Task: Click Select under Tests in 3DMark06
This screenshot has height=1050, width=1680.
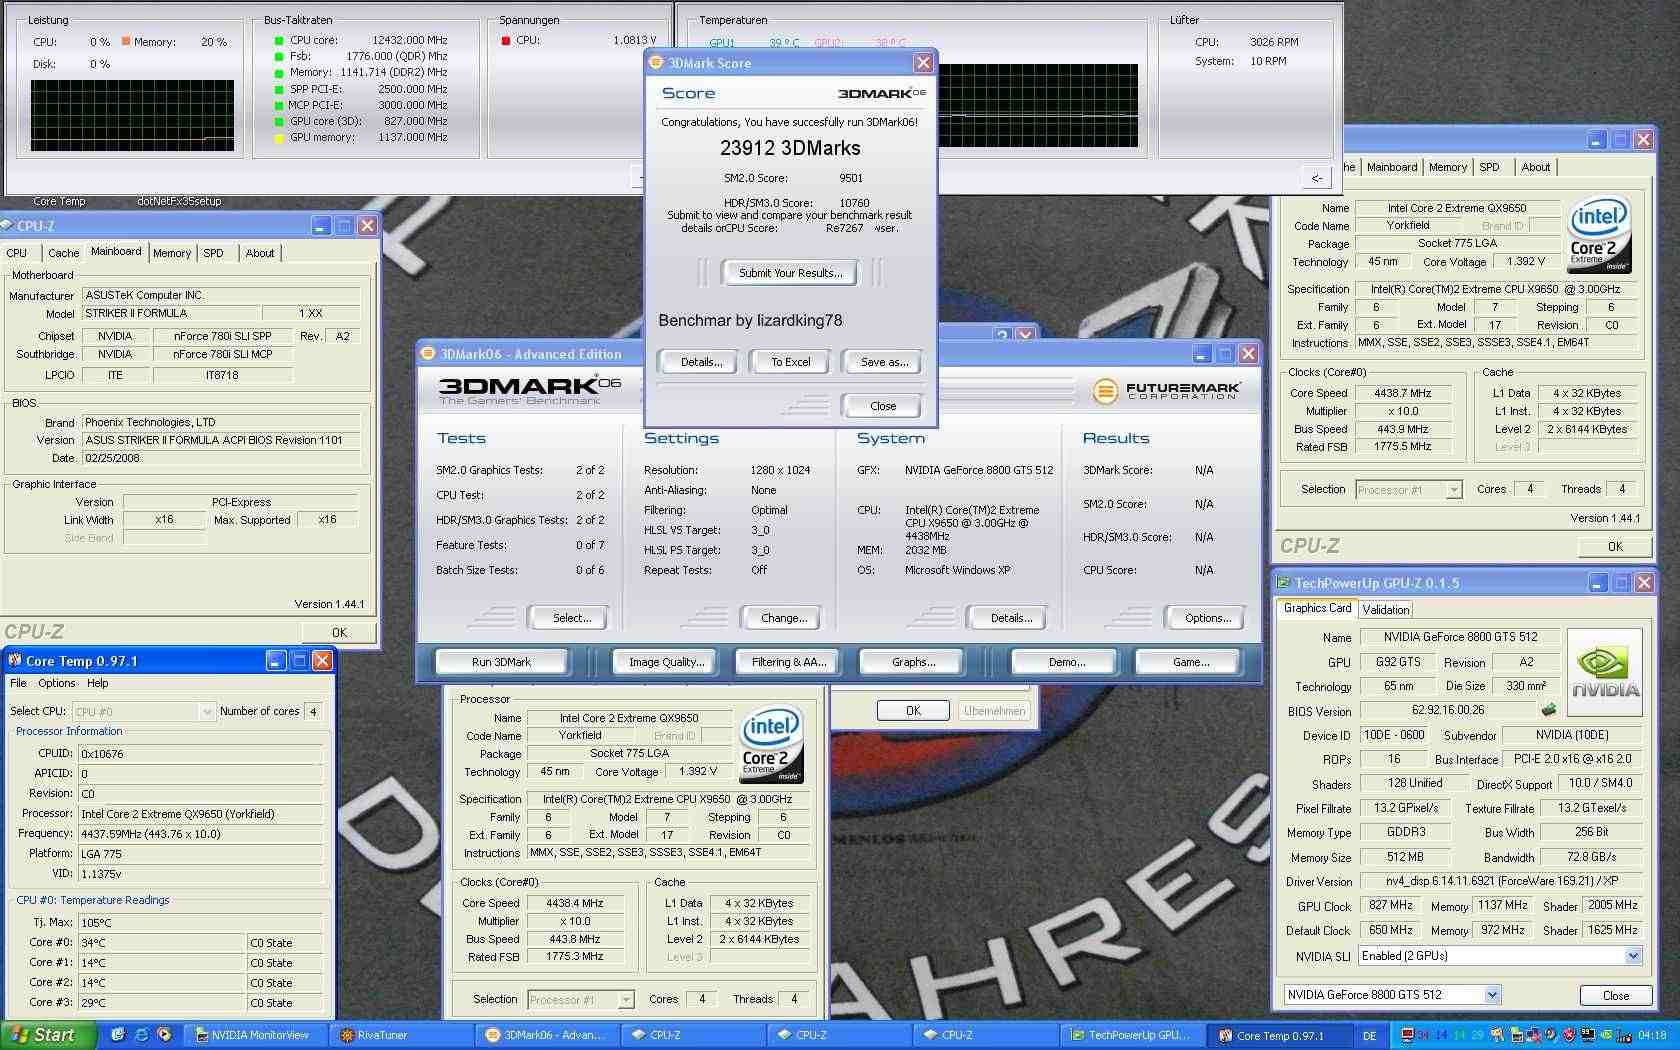Action: pyautogui.click(x=571, y=618)
